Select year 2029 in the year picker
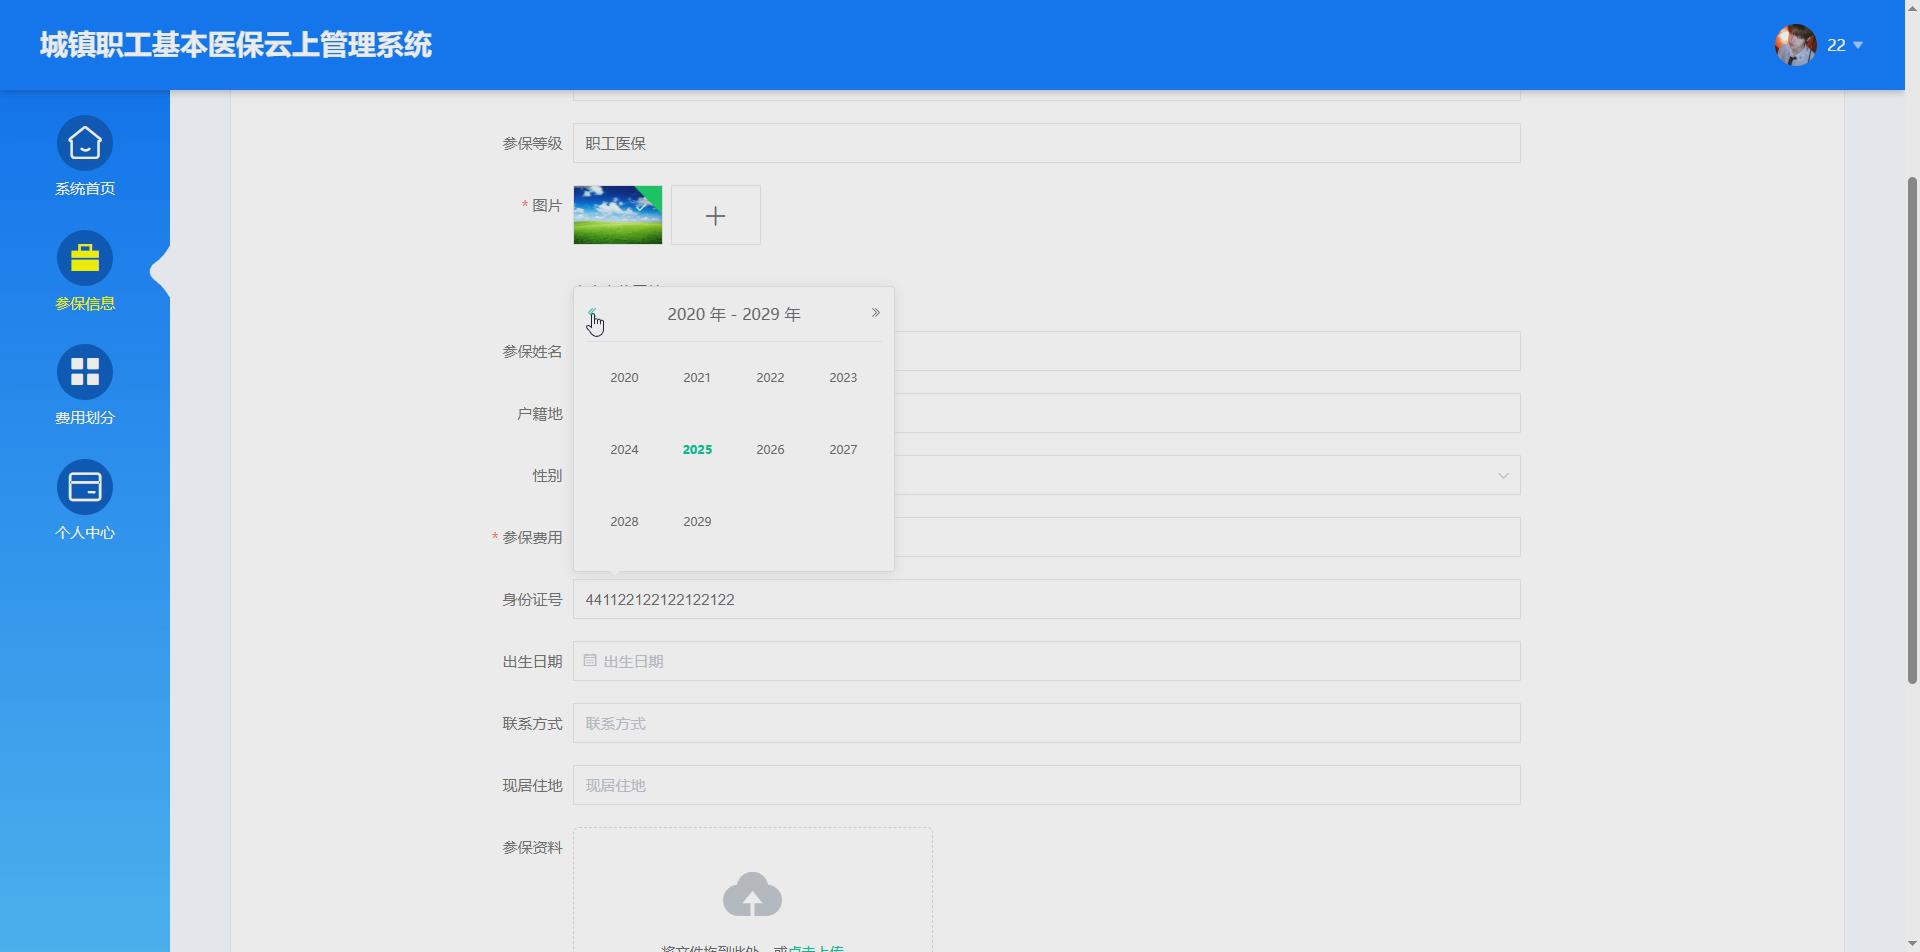The image size is (1920, 952). tap(697, 521)
